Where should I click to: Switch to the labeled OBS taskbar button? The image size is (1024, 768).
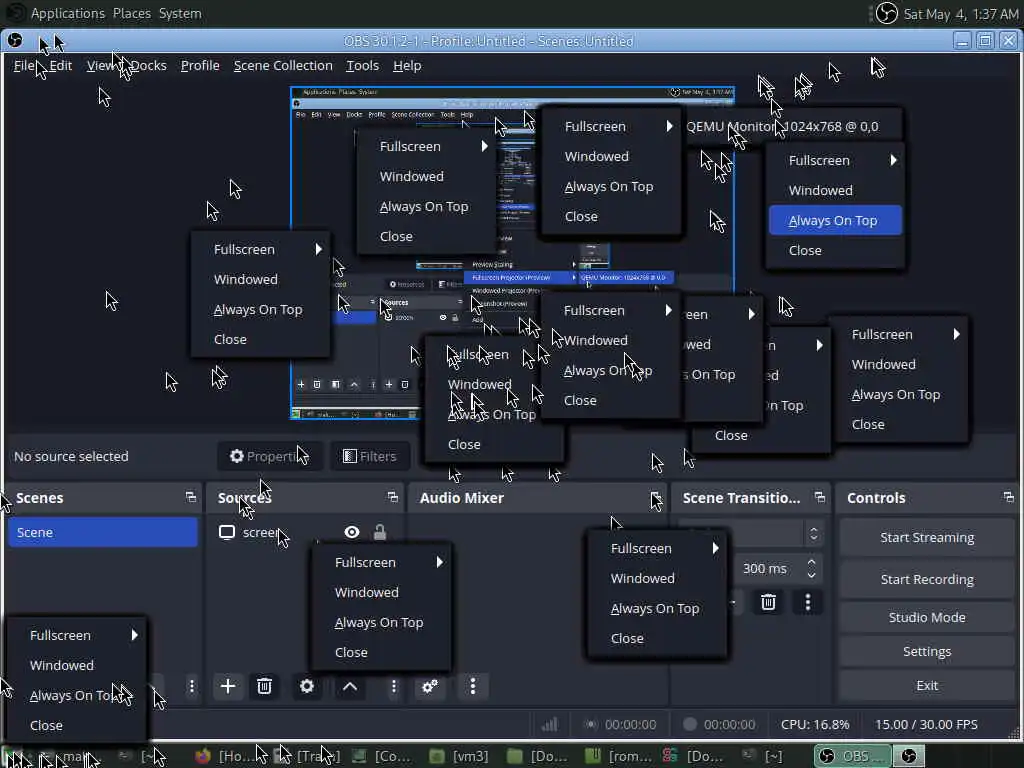click(852, 756)
